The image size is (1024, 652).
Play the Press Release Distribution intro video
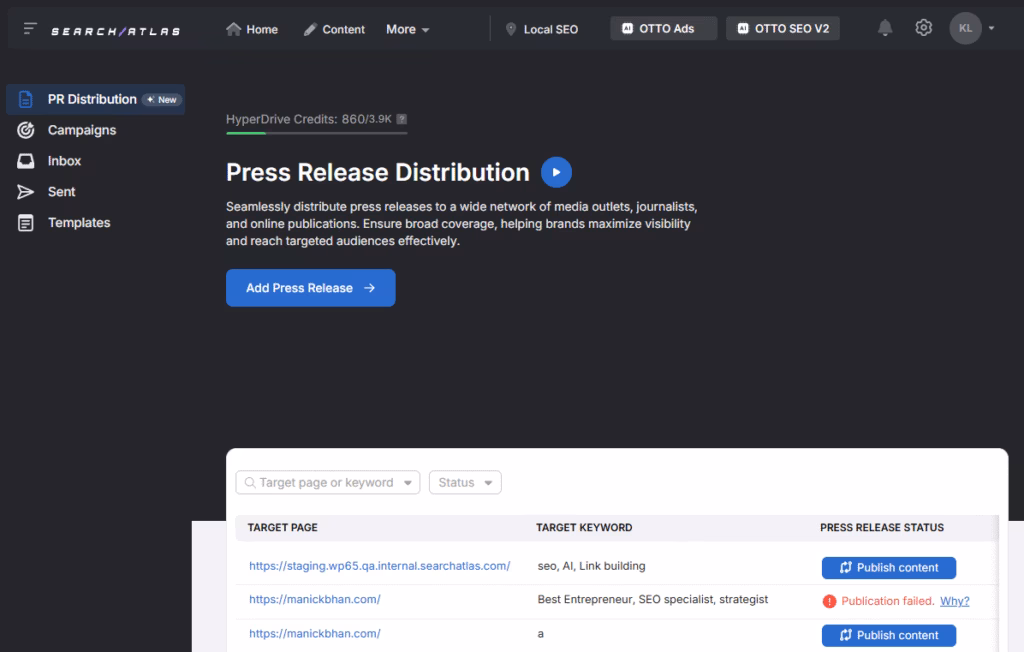point(556,172)
